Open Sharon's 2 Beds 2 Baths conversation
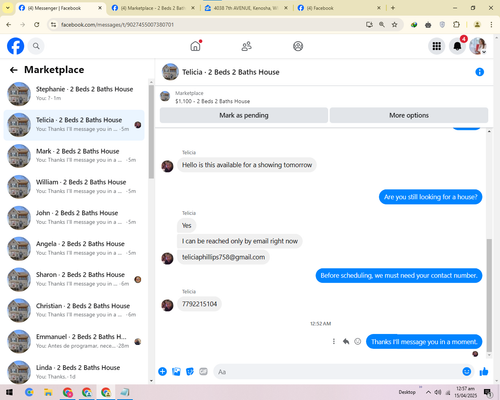 click(x=74, y=279)
